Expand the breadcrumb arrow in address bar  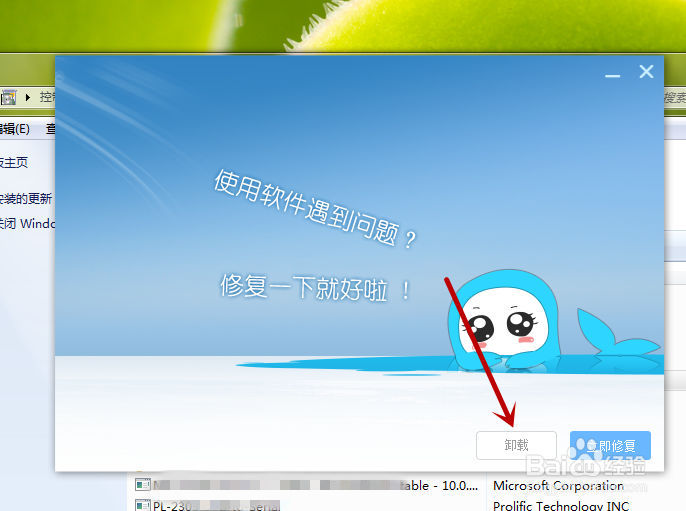click(x=28, y=97)
